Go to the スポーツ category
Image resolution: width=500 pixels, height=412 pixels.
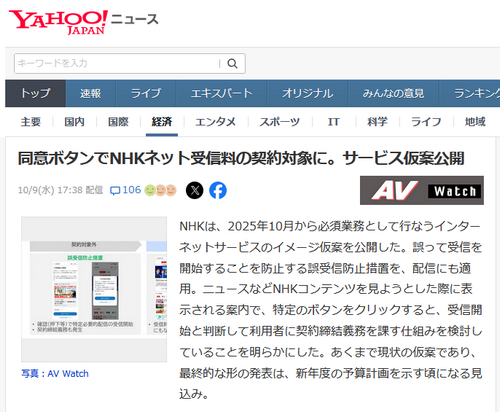pos(280,122)
